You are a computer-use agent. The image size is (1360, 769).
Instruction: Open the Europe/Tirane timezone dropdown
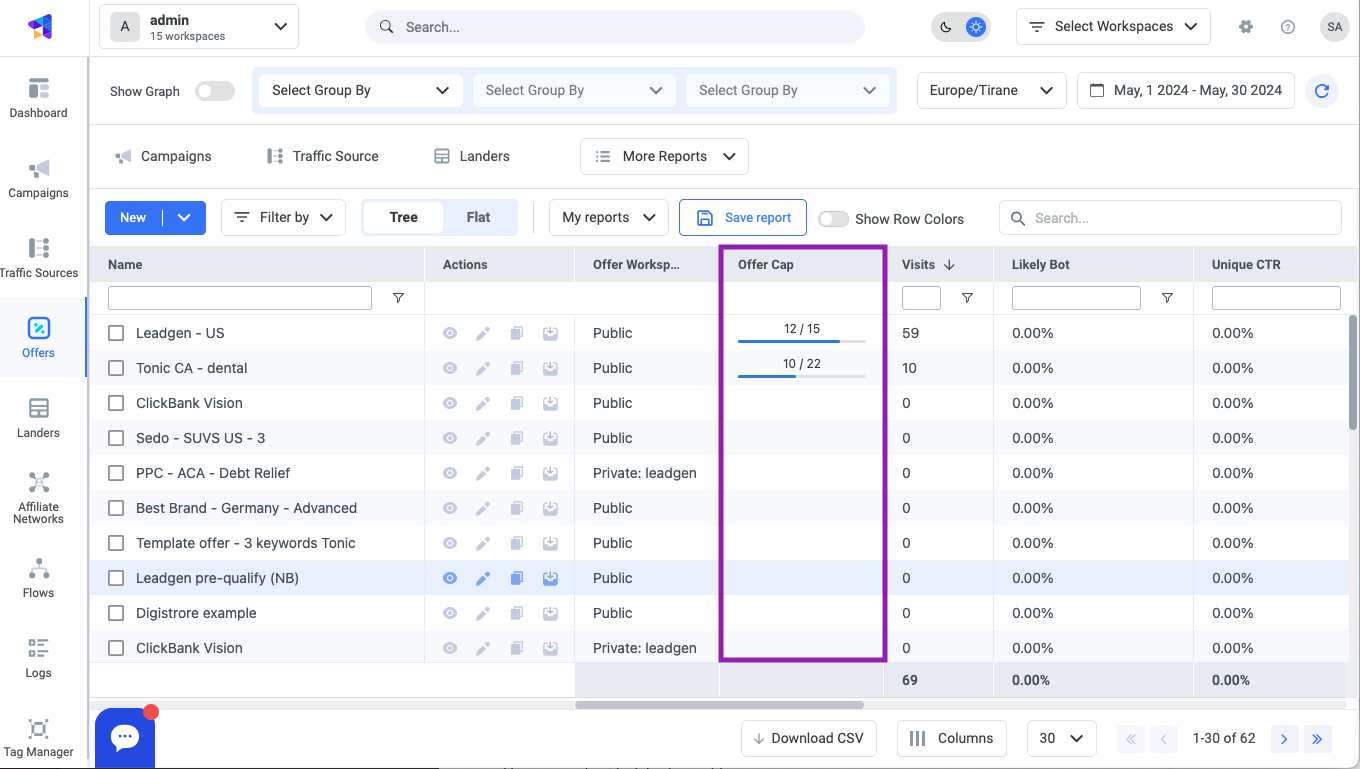[x=991, y=90]
